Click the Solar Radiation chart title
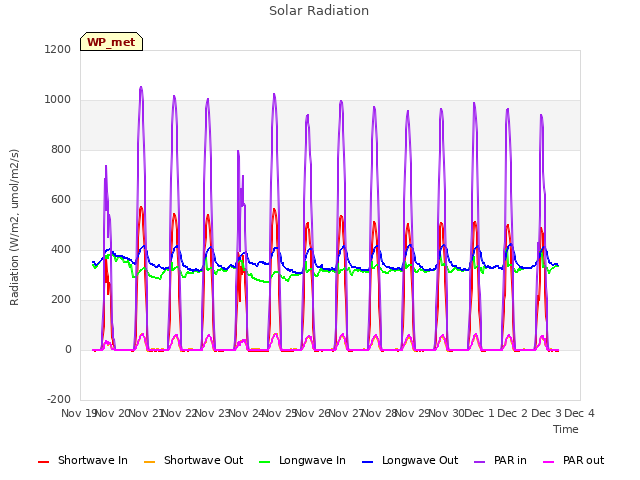Viewport: 640px width, 480px height. pyautogui.click(x=319, y=11)
